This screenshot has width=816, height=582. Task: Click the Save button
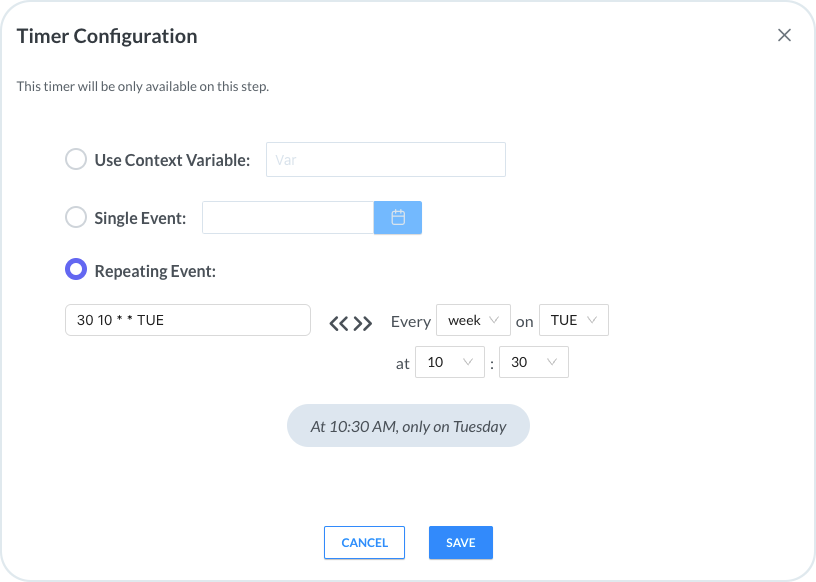[x=461, y=542]
